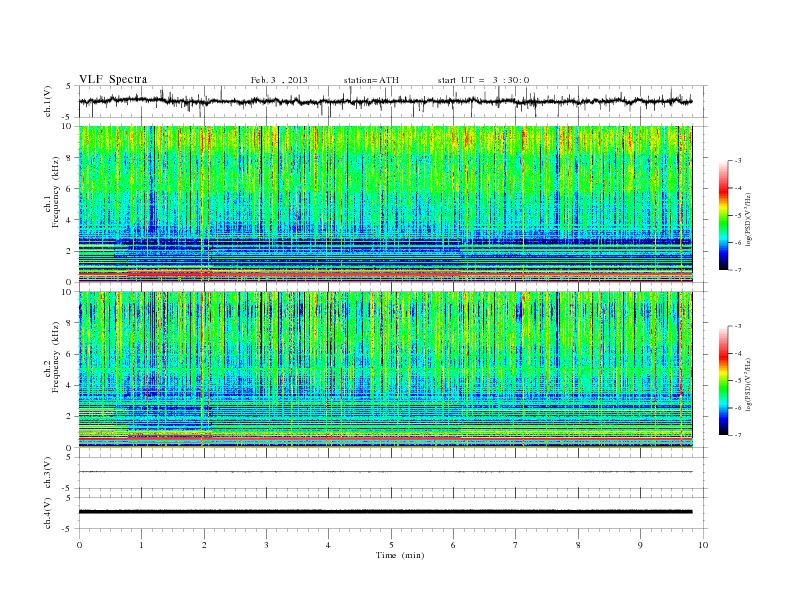This screenshot has width=792, height=612.
Task: Click the flat ch.3 voltage trace
Action: point(385,472)
